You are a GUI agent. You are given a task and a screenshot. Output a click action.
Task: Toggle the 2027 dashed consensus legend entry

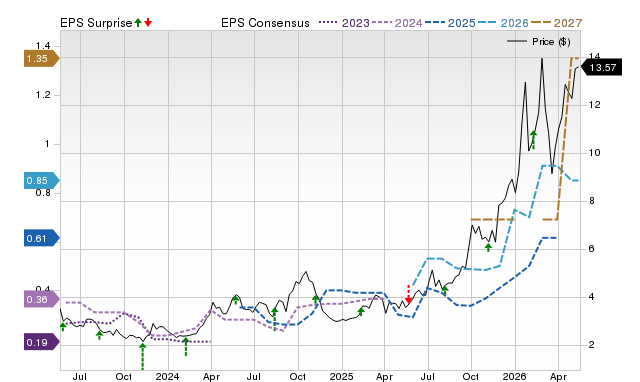click(556, 23)
